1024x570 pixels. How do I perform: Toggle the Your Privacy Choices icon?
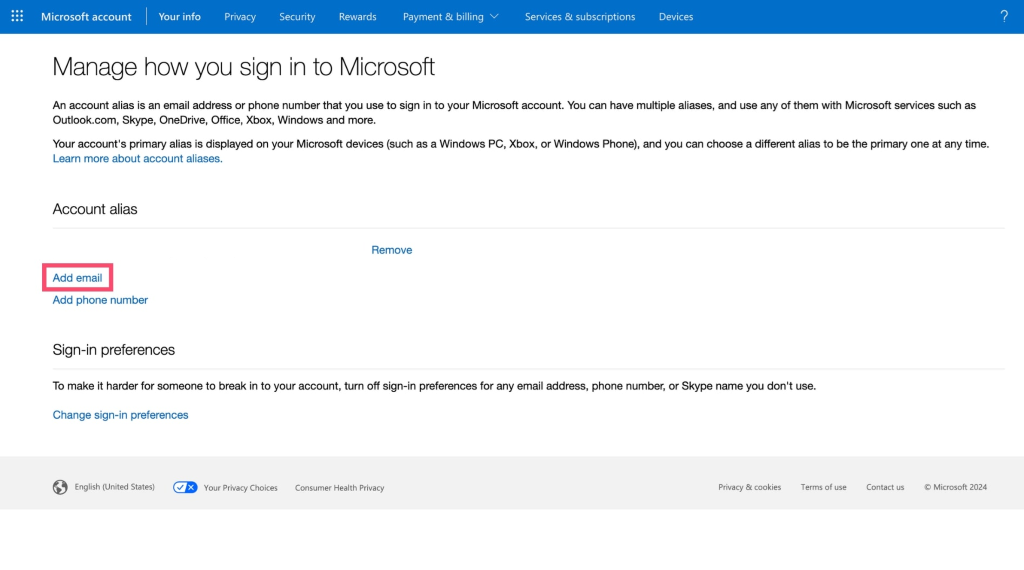pos(185,487)
